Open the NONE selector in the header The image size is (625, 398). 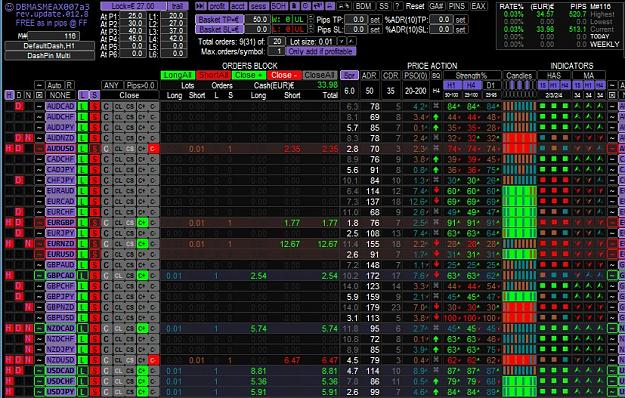coord(60,95)
